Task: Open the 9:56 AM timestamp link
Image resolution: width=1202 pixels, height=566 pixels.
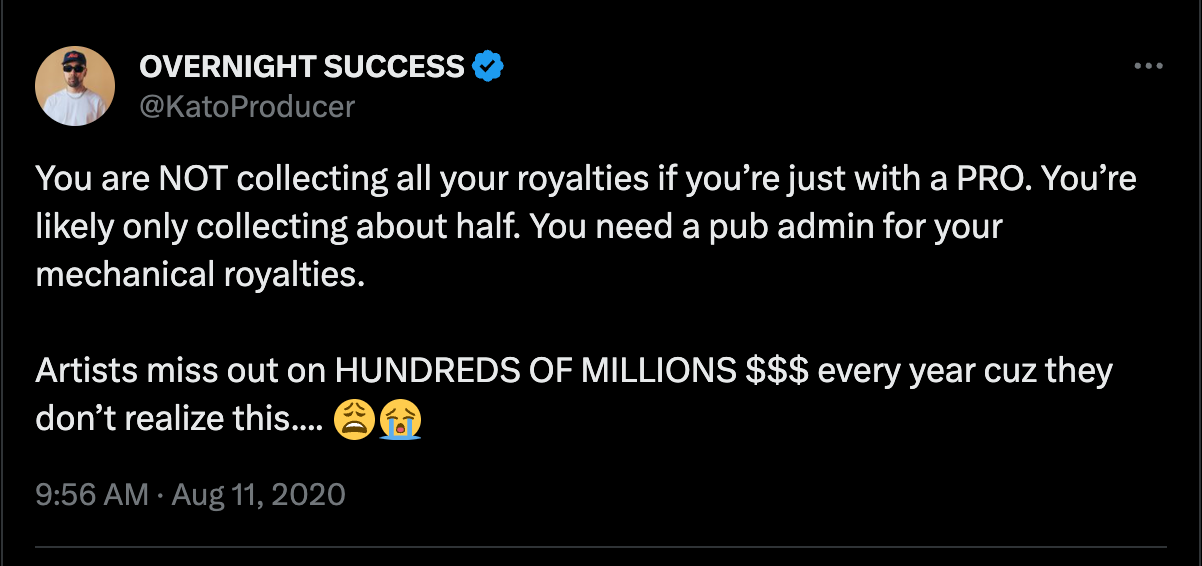Action: pyautogui.click(x=91, y=494)
